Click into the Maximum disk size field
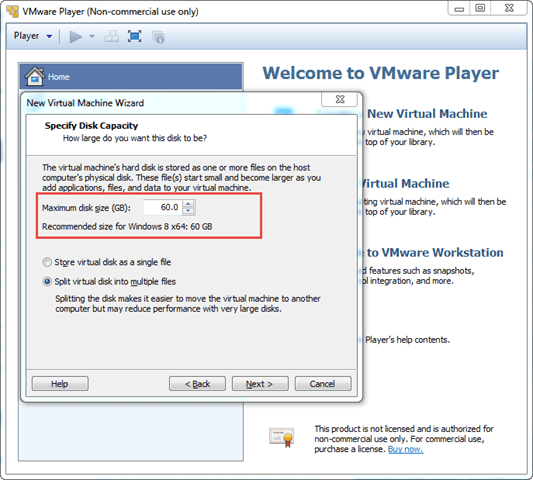 [x=162, y=207]
